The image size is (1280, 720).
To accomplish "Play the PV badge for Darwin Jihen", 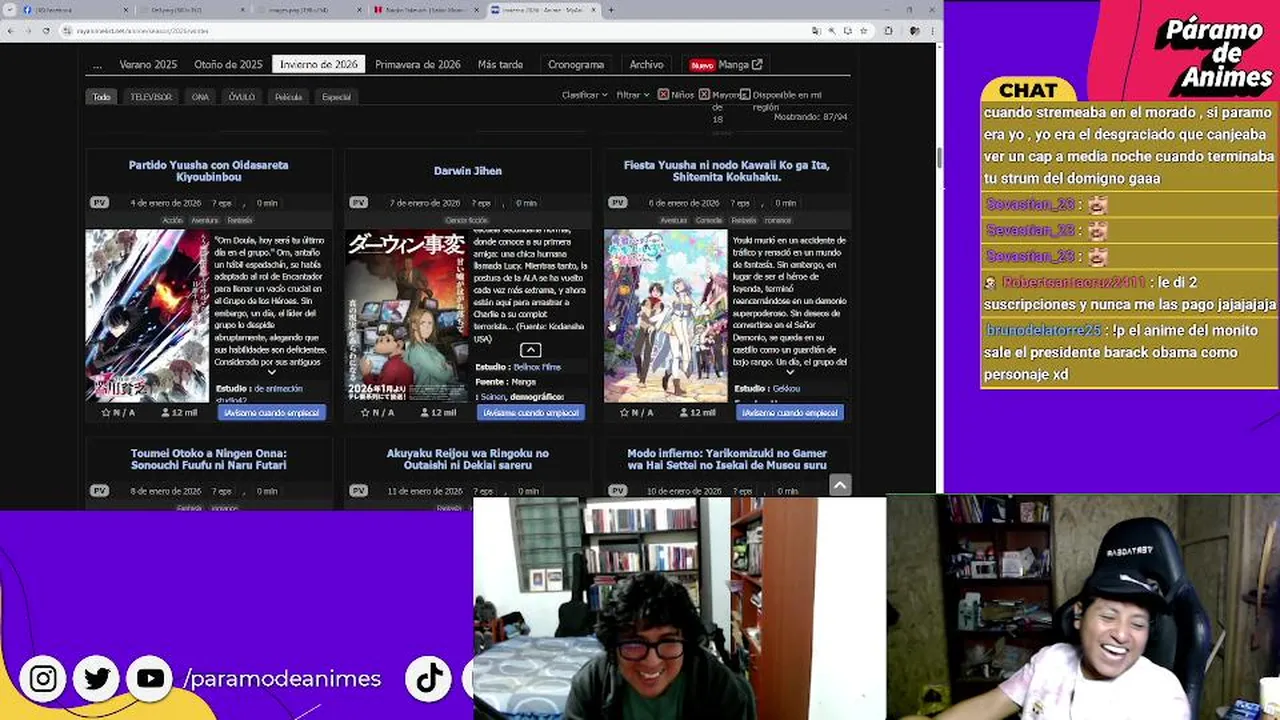I will 358,203.
